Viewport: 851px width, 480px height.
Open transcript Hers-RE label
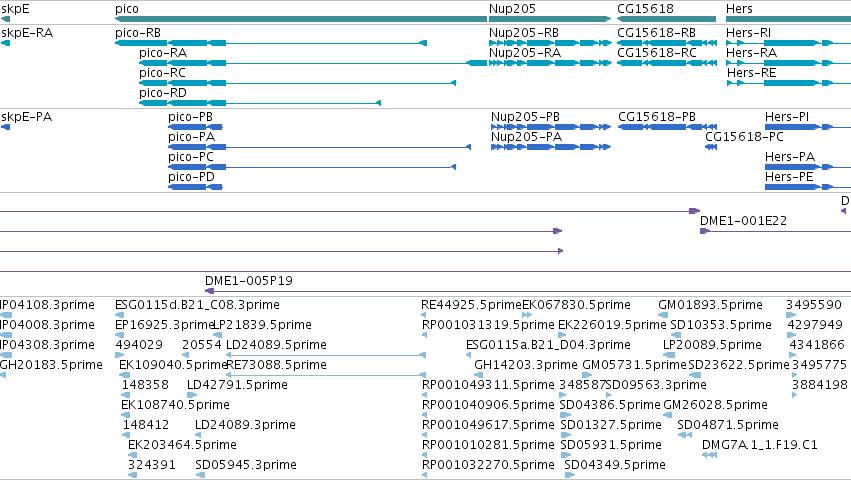pyautogui.click(x=752, y=73)
